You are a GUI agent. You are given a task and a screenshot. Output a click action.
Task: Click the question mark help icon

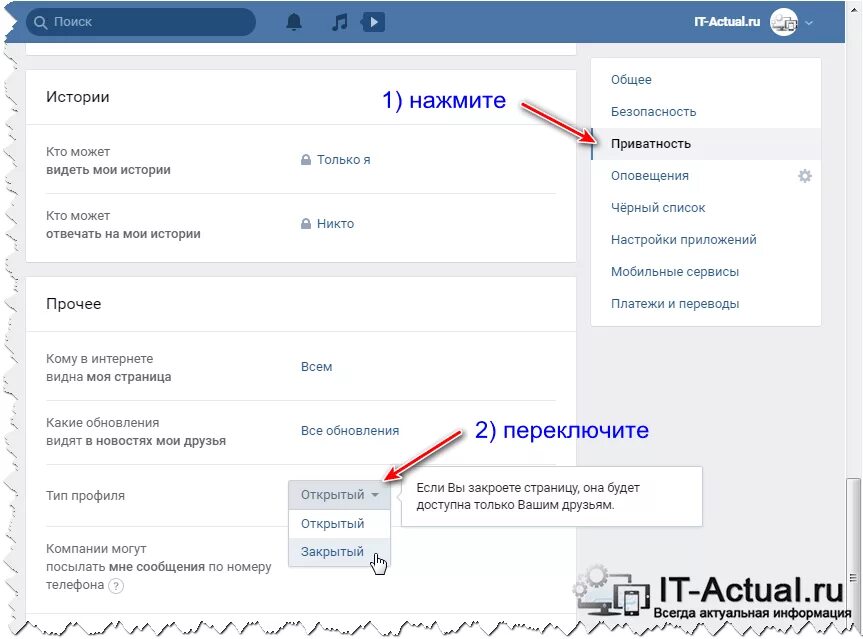tap(116, 586)
